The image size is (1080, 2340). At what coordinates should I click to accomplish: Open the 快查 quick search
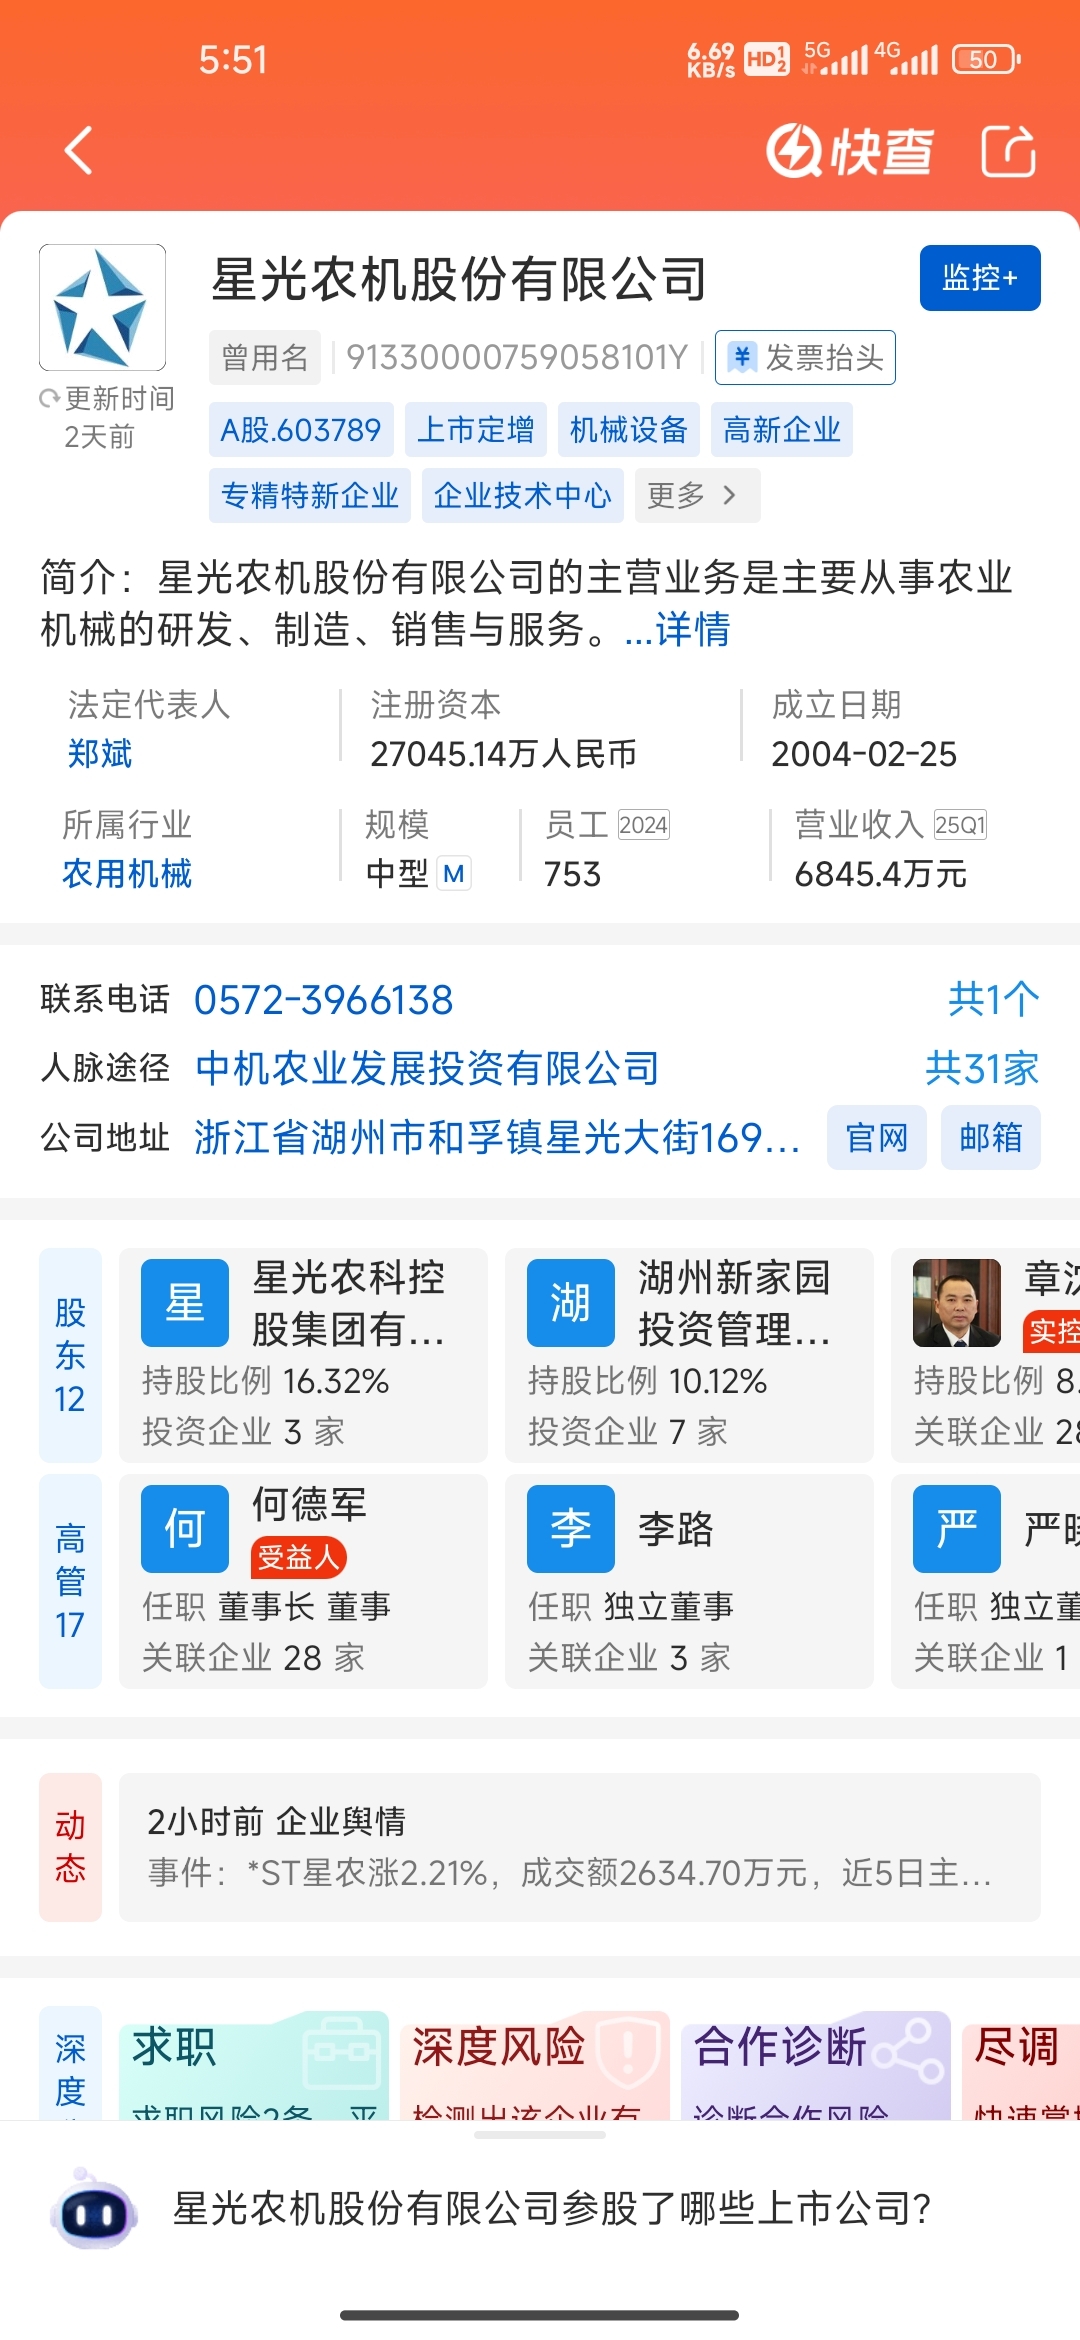coord(849,151)
